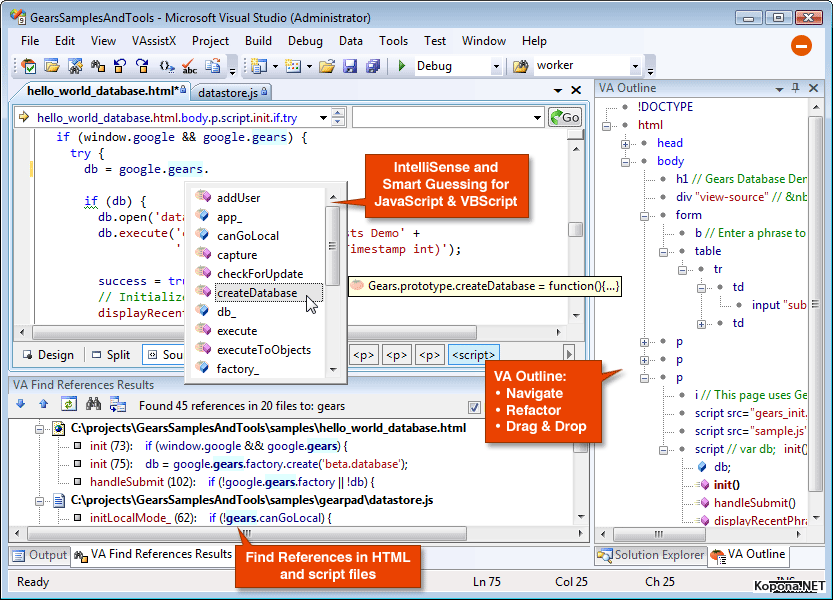
Task: Open the VAssistX menu
Action: pos(154,41)
